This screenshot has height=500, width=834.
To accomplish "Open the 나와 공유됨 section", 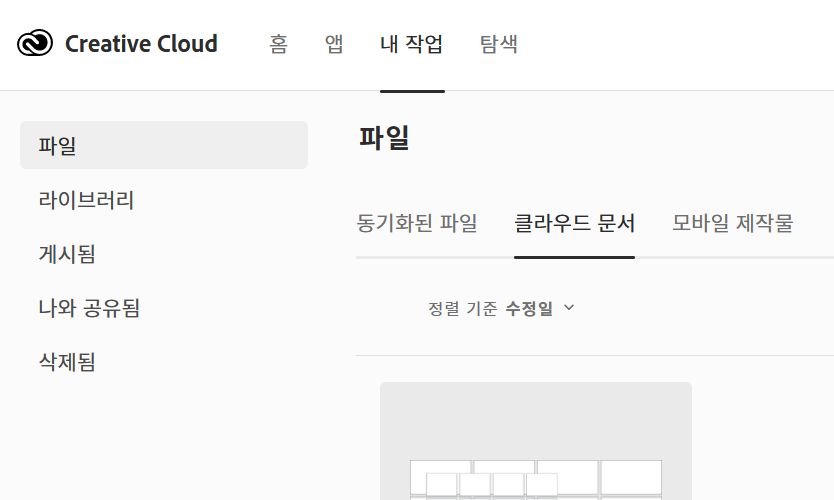I will (89, 308).
